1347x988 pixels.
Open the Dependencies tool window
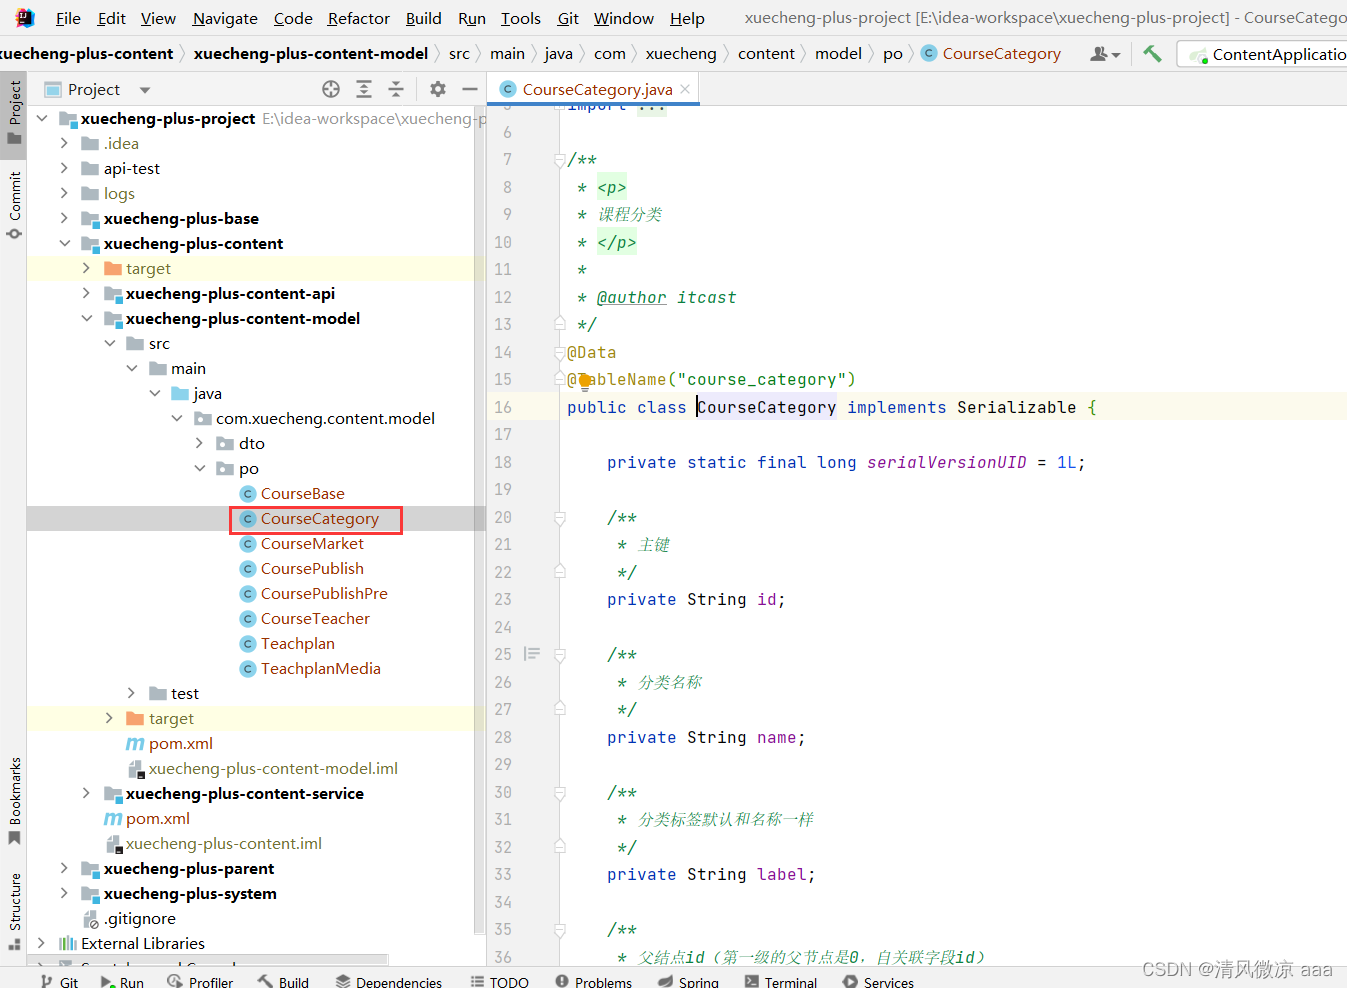(389, 982)
